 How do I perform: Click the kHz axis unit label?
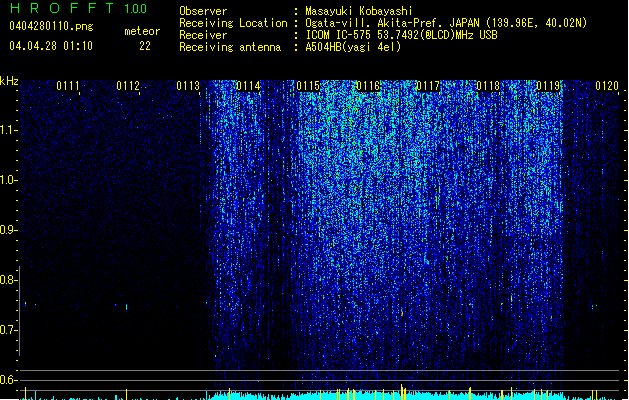point(9,81)
